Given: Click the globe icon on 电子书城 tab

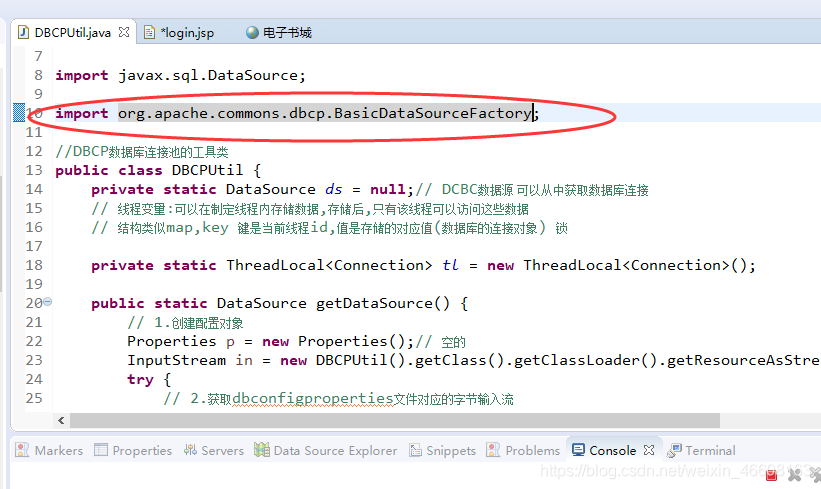Looking at the screenshot, I should (252, 32).
